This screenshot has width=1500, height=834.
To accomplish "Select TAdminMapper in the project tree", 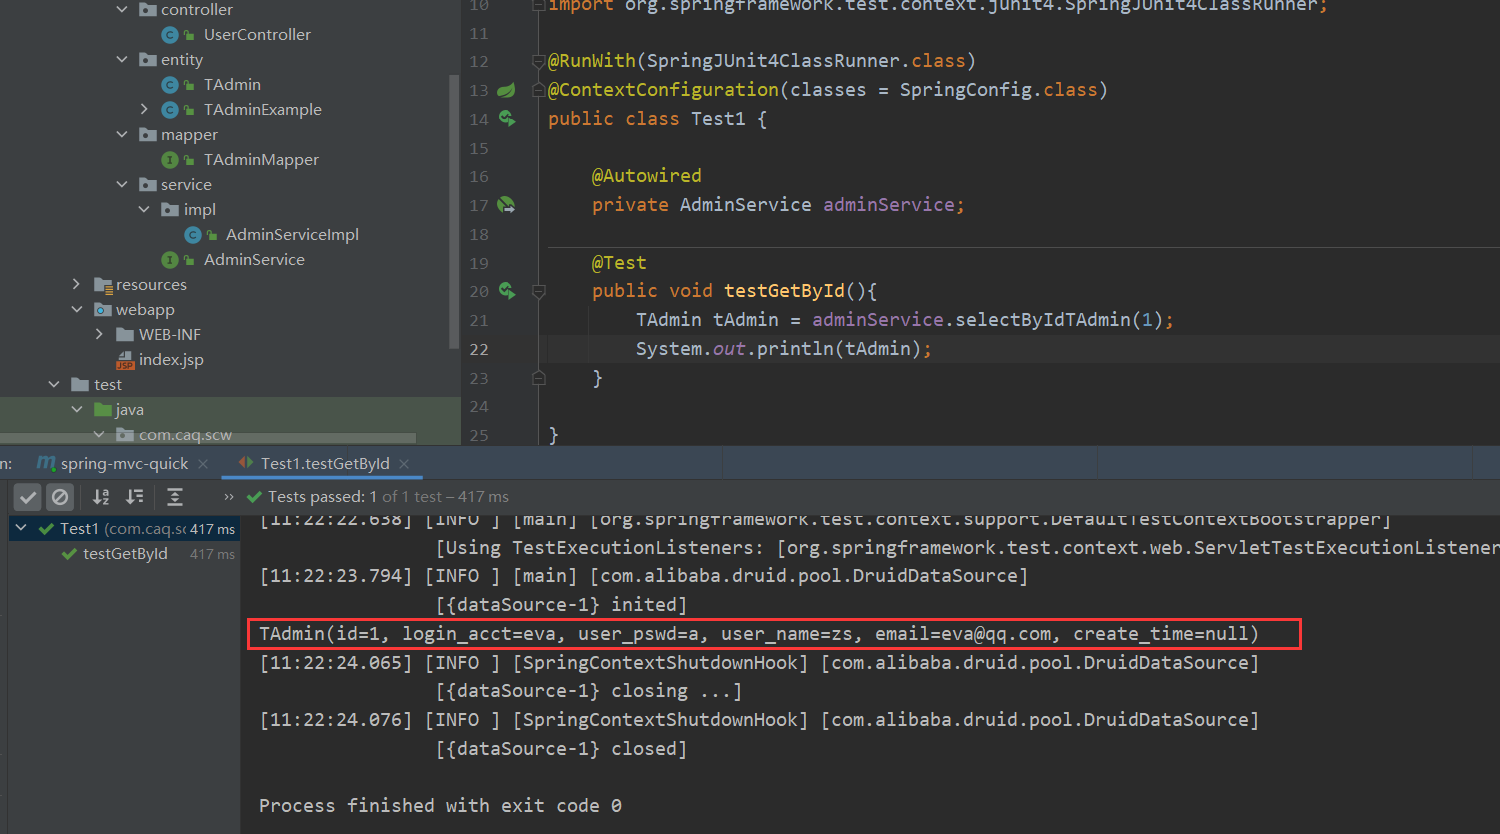I will tap(261, 160).
